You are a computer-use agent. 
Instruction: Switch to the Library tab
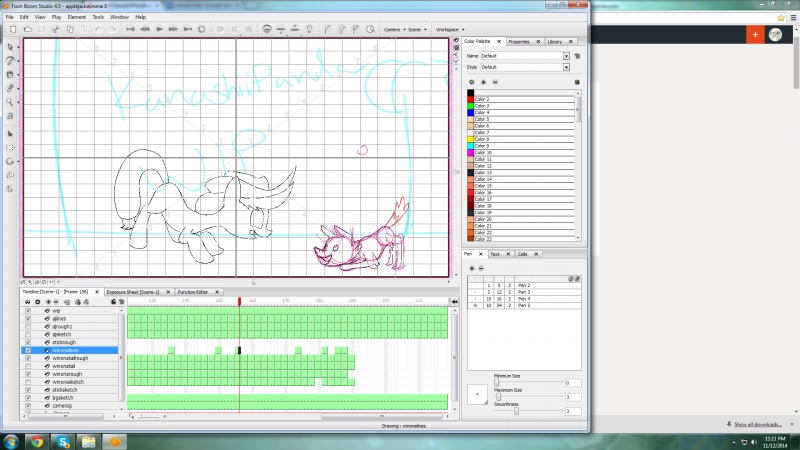[x=555, y=42]
